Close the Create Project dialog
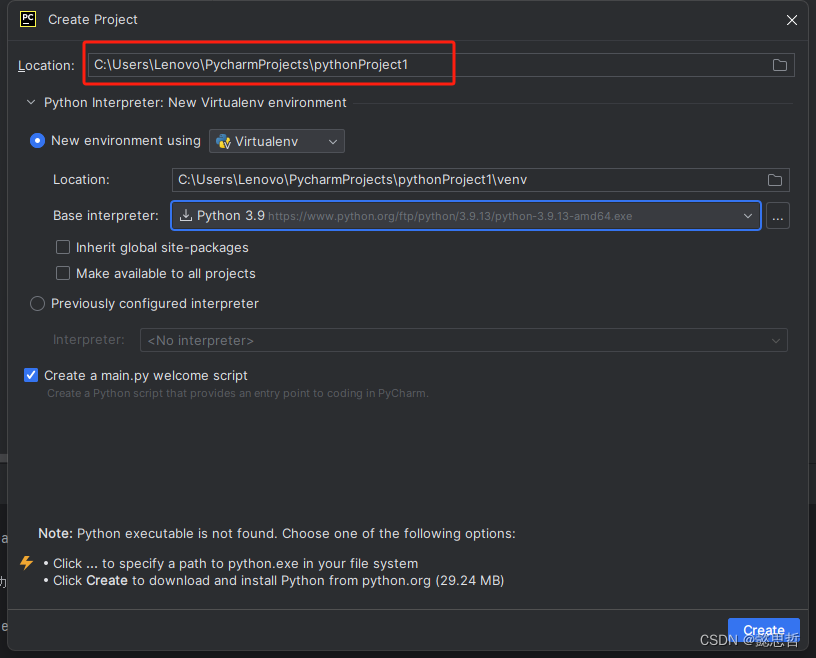Image resolution: width=816 pixels, height=658 pixels. (792, 20)
